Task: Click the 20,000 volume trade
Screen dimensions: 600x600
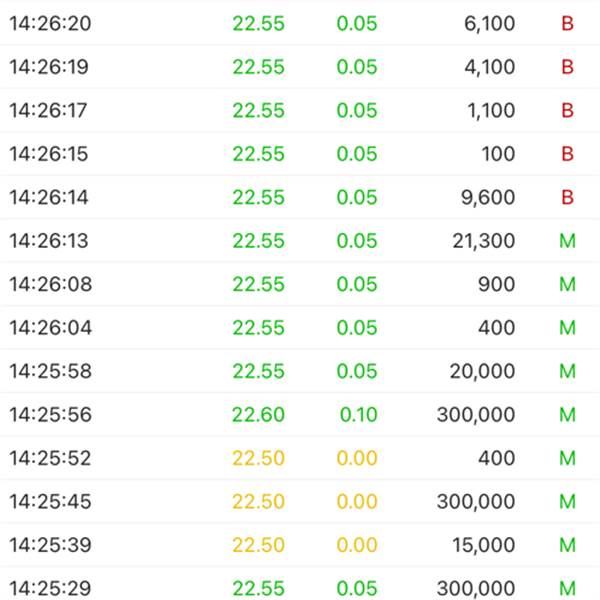Action: 300,371
